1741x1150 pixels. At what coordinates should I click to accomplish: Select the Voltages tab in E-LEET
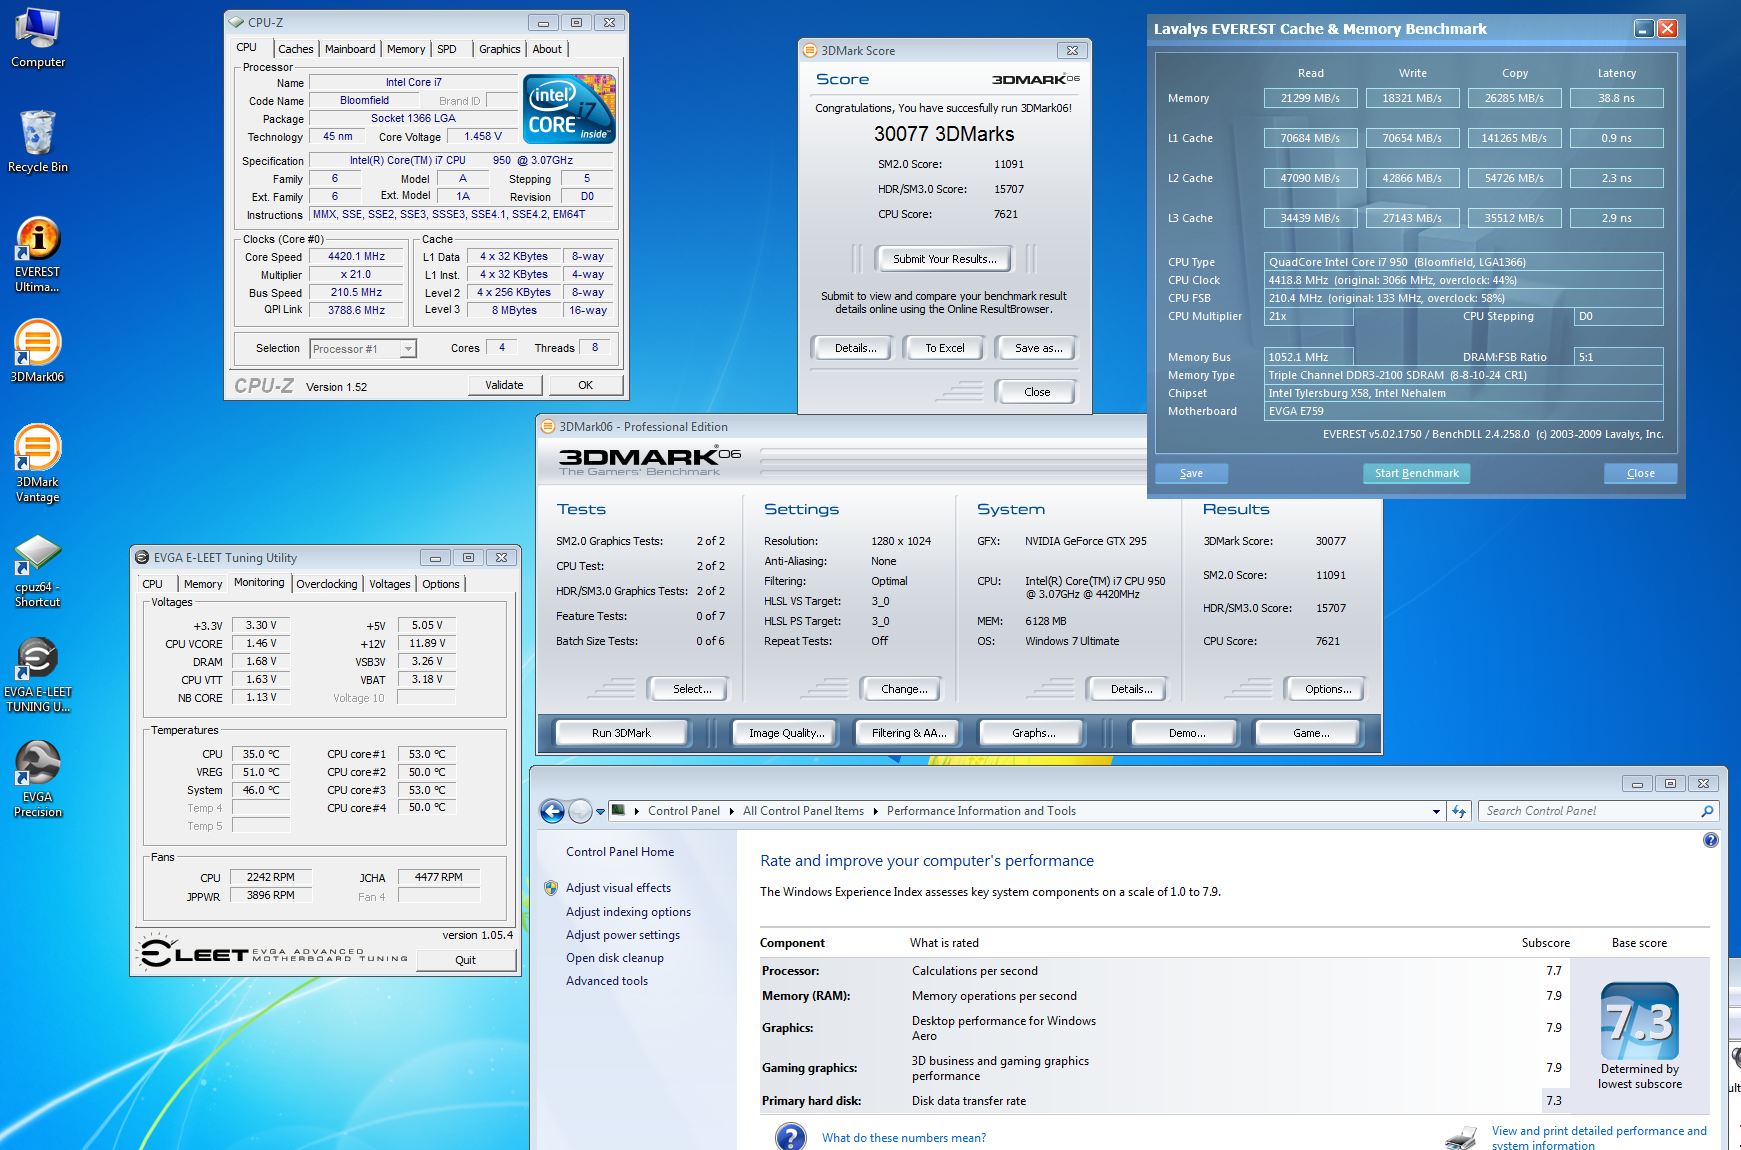pos(389,584)
